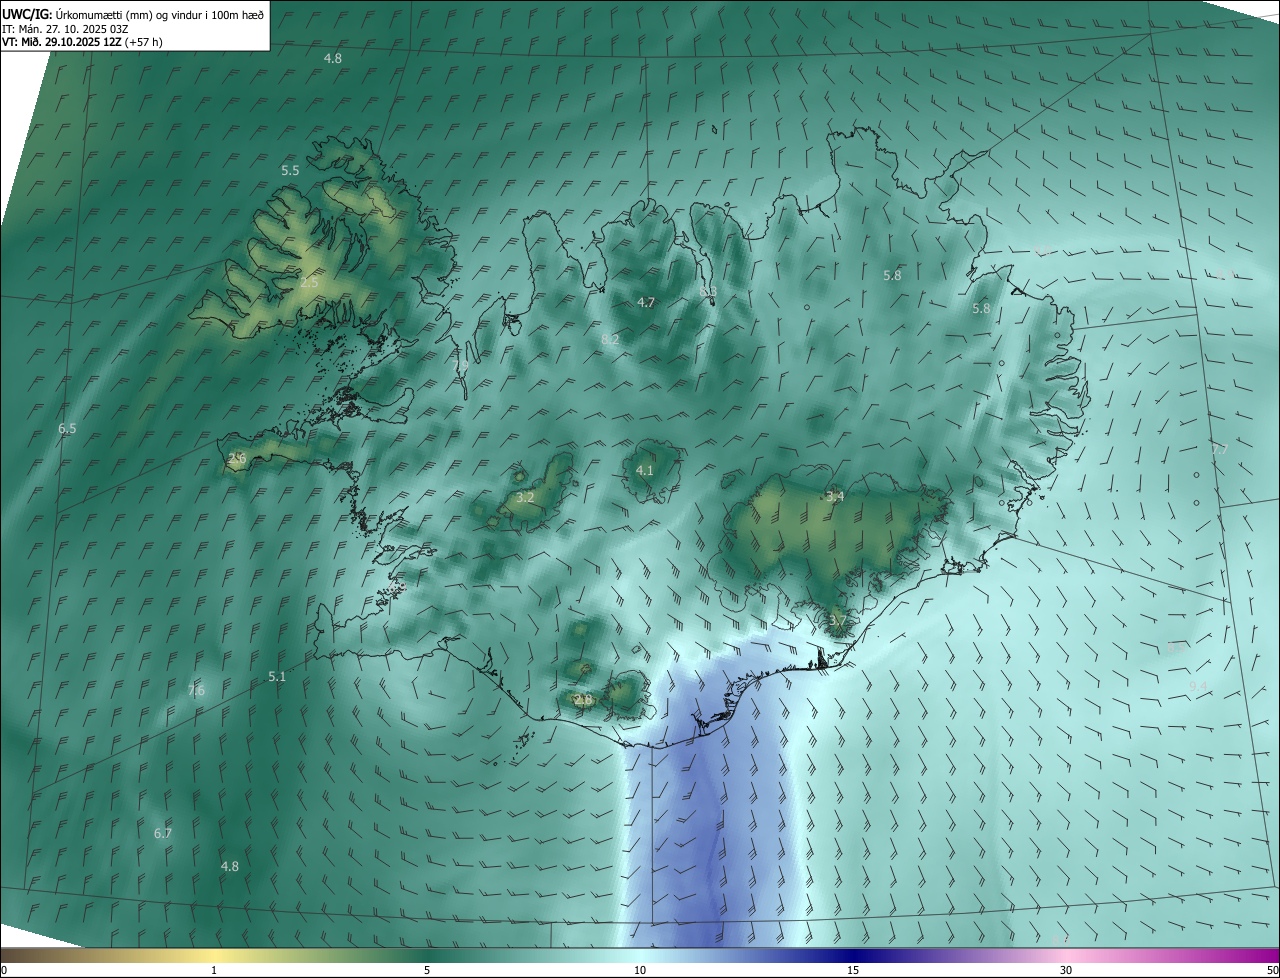Click the 3.7 value label
Screen dimensions: 1280x978
pos(837,620)
